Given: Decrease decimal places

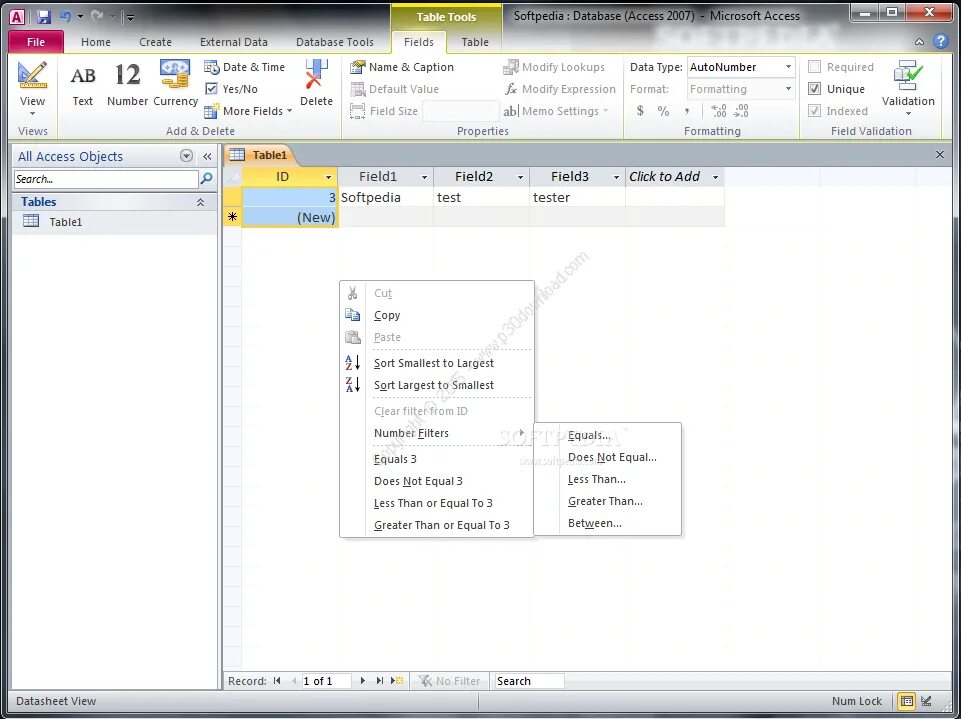Looking at the screenshot, I should [x=741, y=111].
